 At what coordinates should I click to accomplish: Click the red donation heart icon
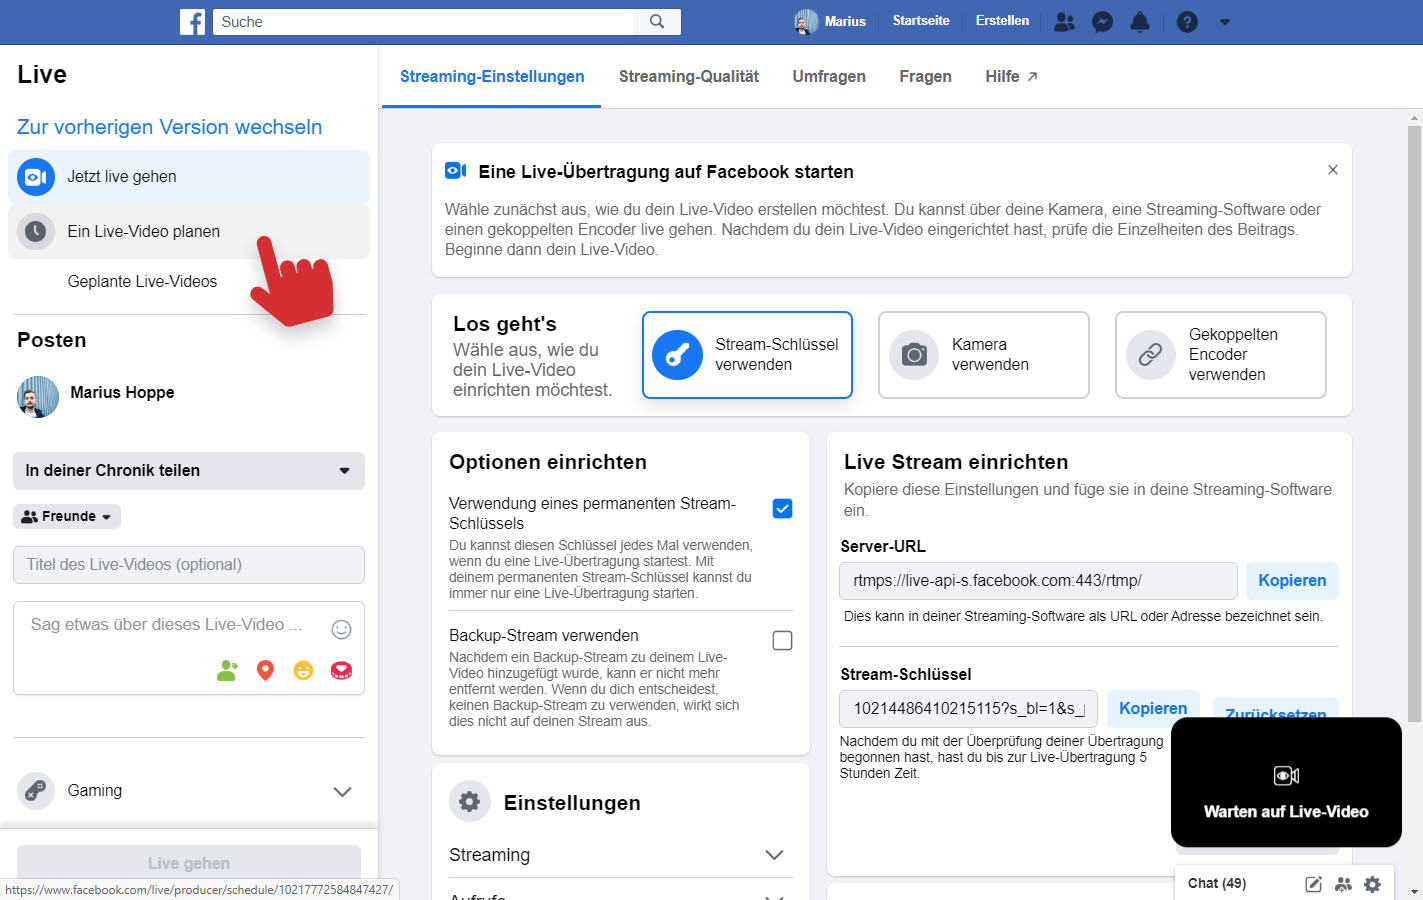(x=341, y=670)
